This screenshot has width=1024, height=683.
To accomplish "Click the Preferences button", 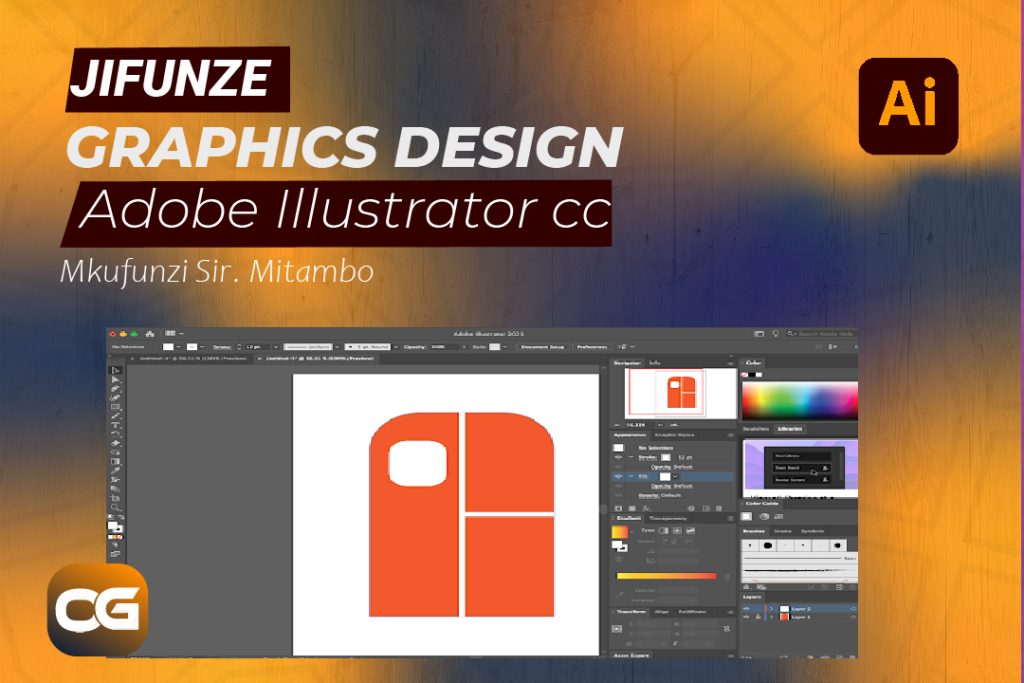I will coord(592,347).
